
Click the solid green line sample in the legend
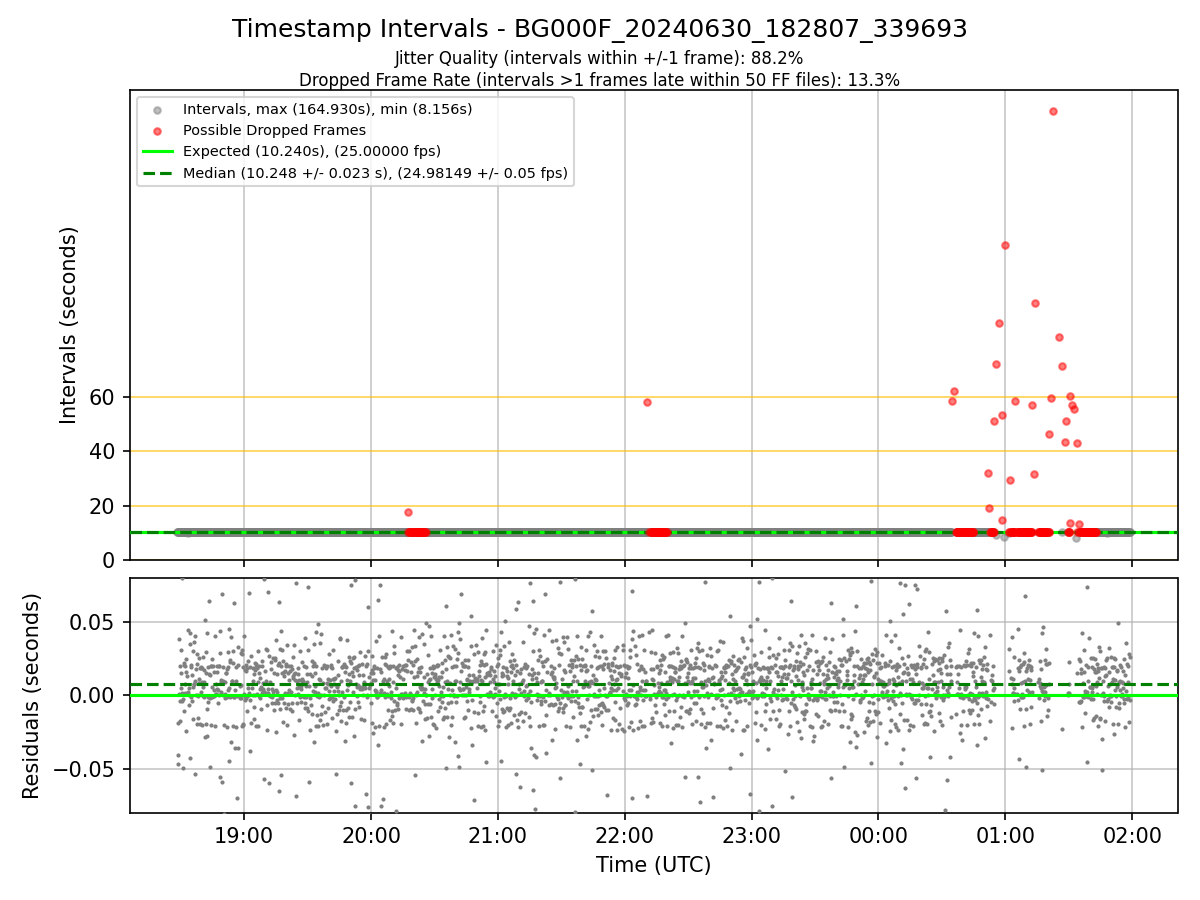157,152
